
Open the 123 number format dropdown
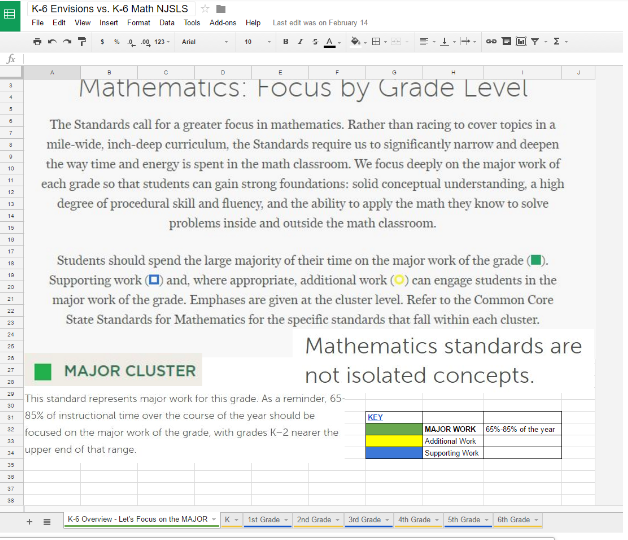pos(163,41)
